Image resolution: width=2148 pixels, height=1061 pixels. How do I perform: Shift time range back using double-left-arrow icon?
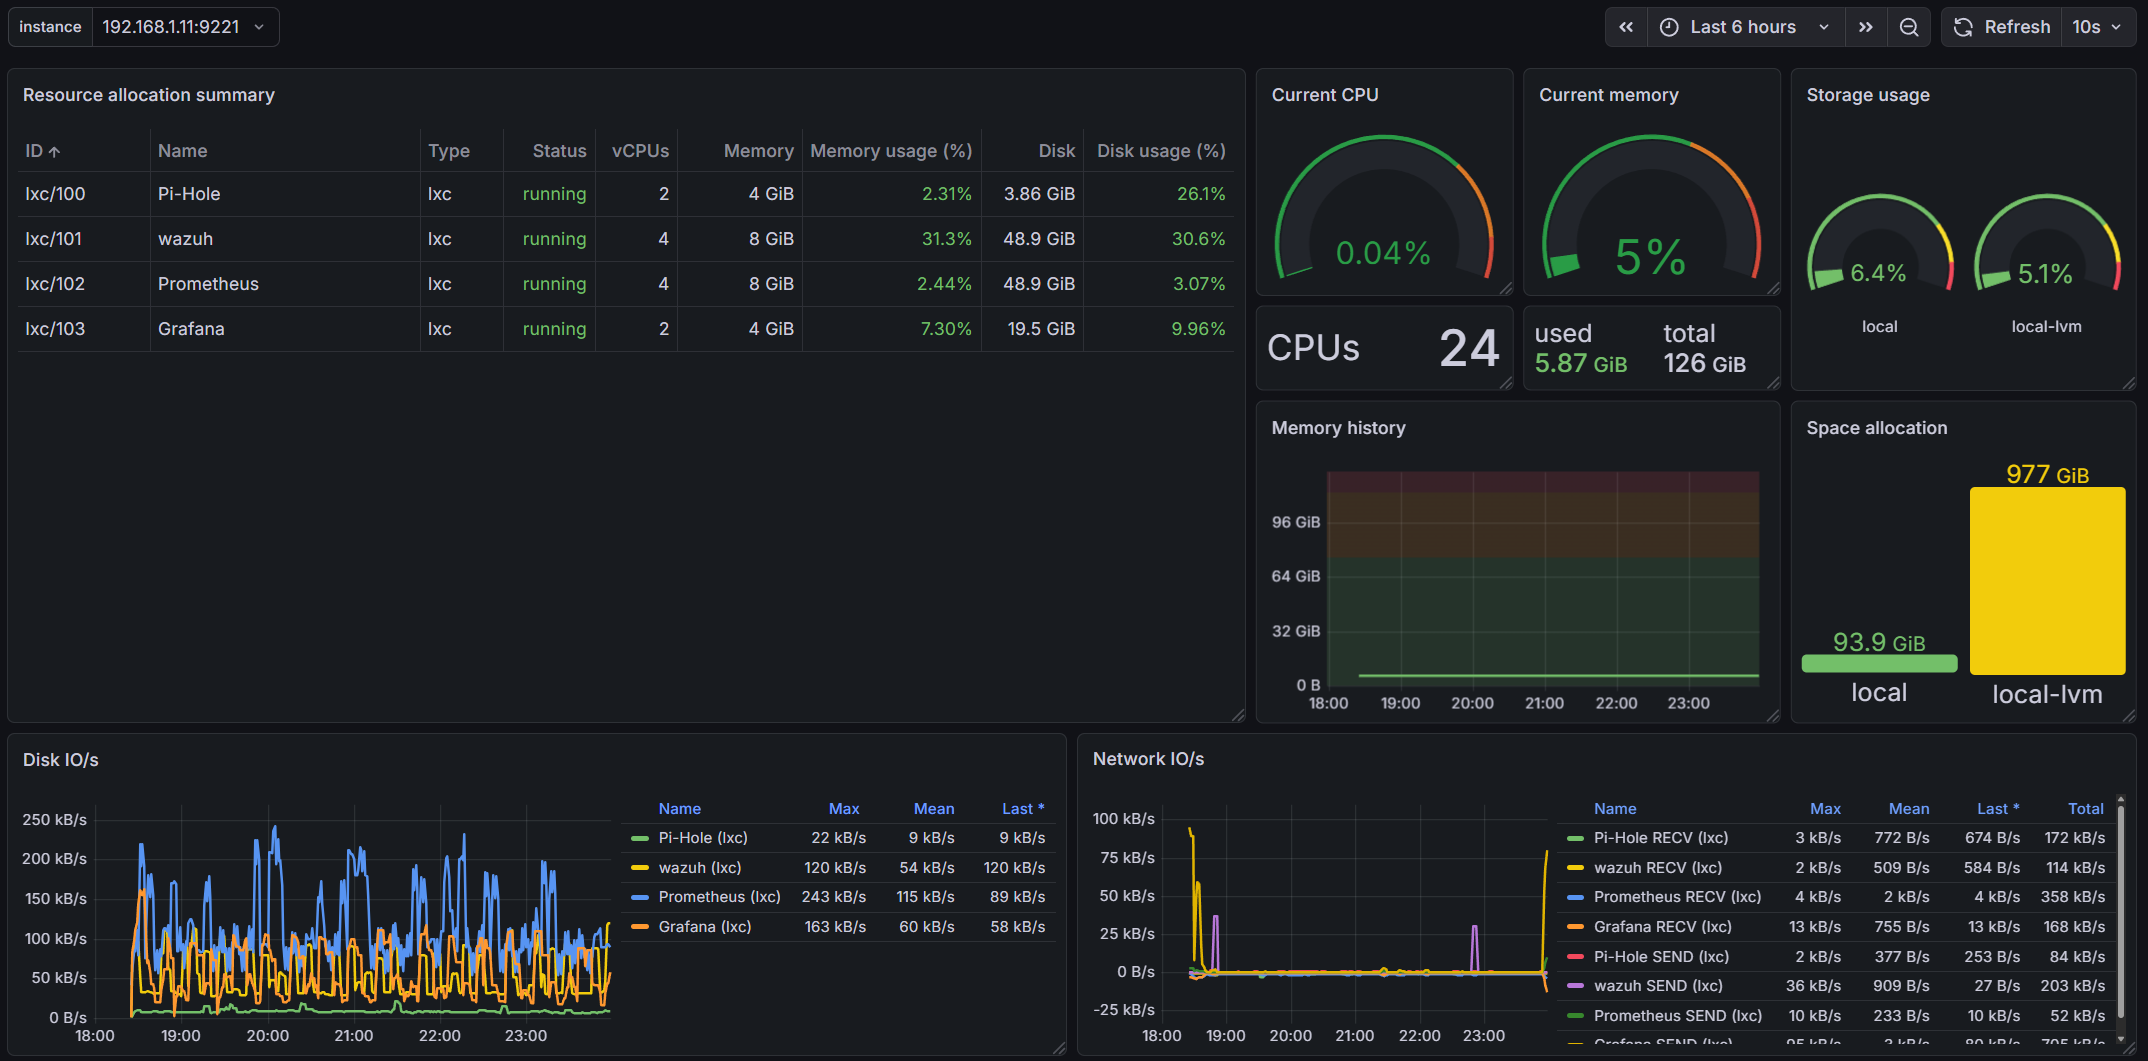coord(1626,27)
